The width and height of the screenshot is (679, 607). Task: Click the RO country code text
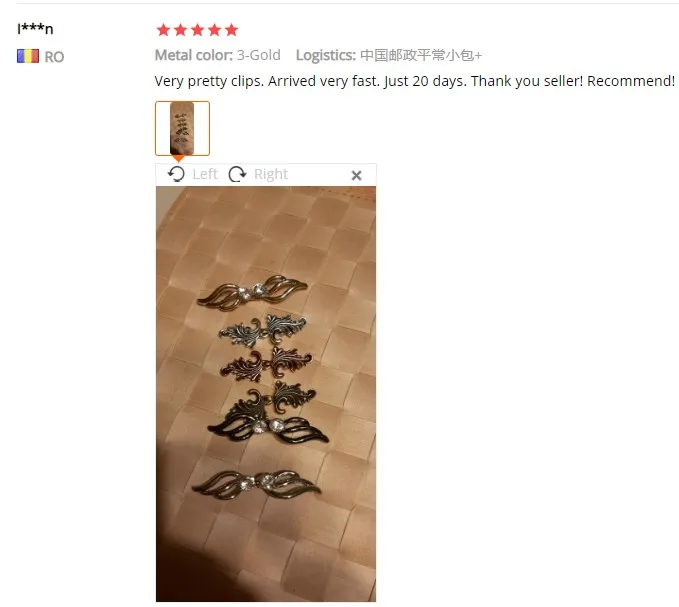pos(54,57)
